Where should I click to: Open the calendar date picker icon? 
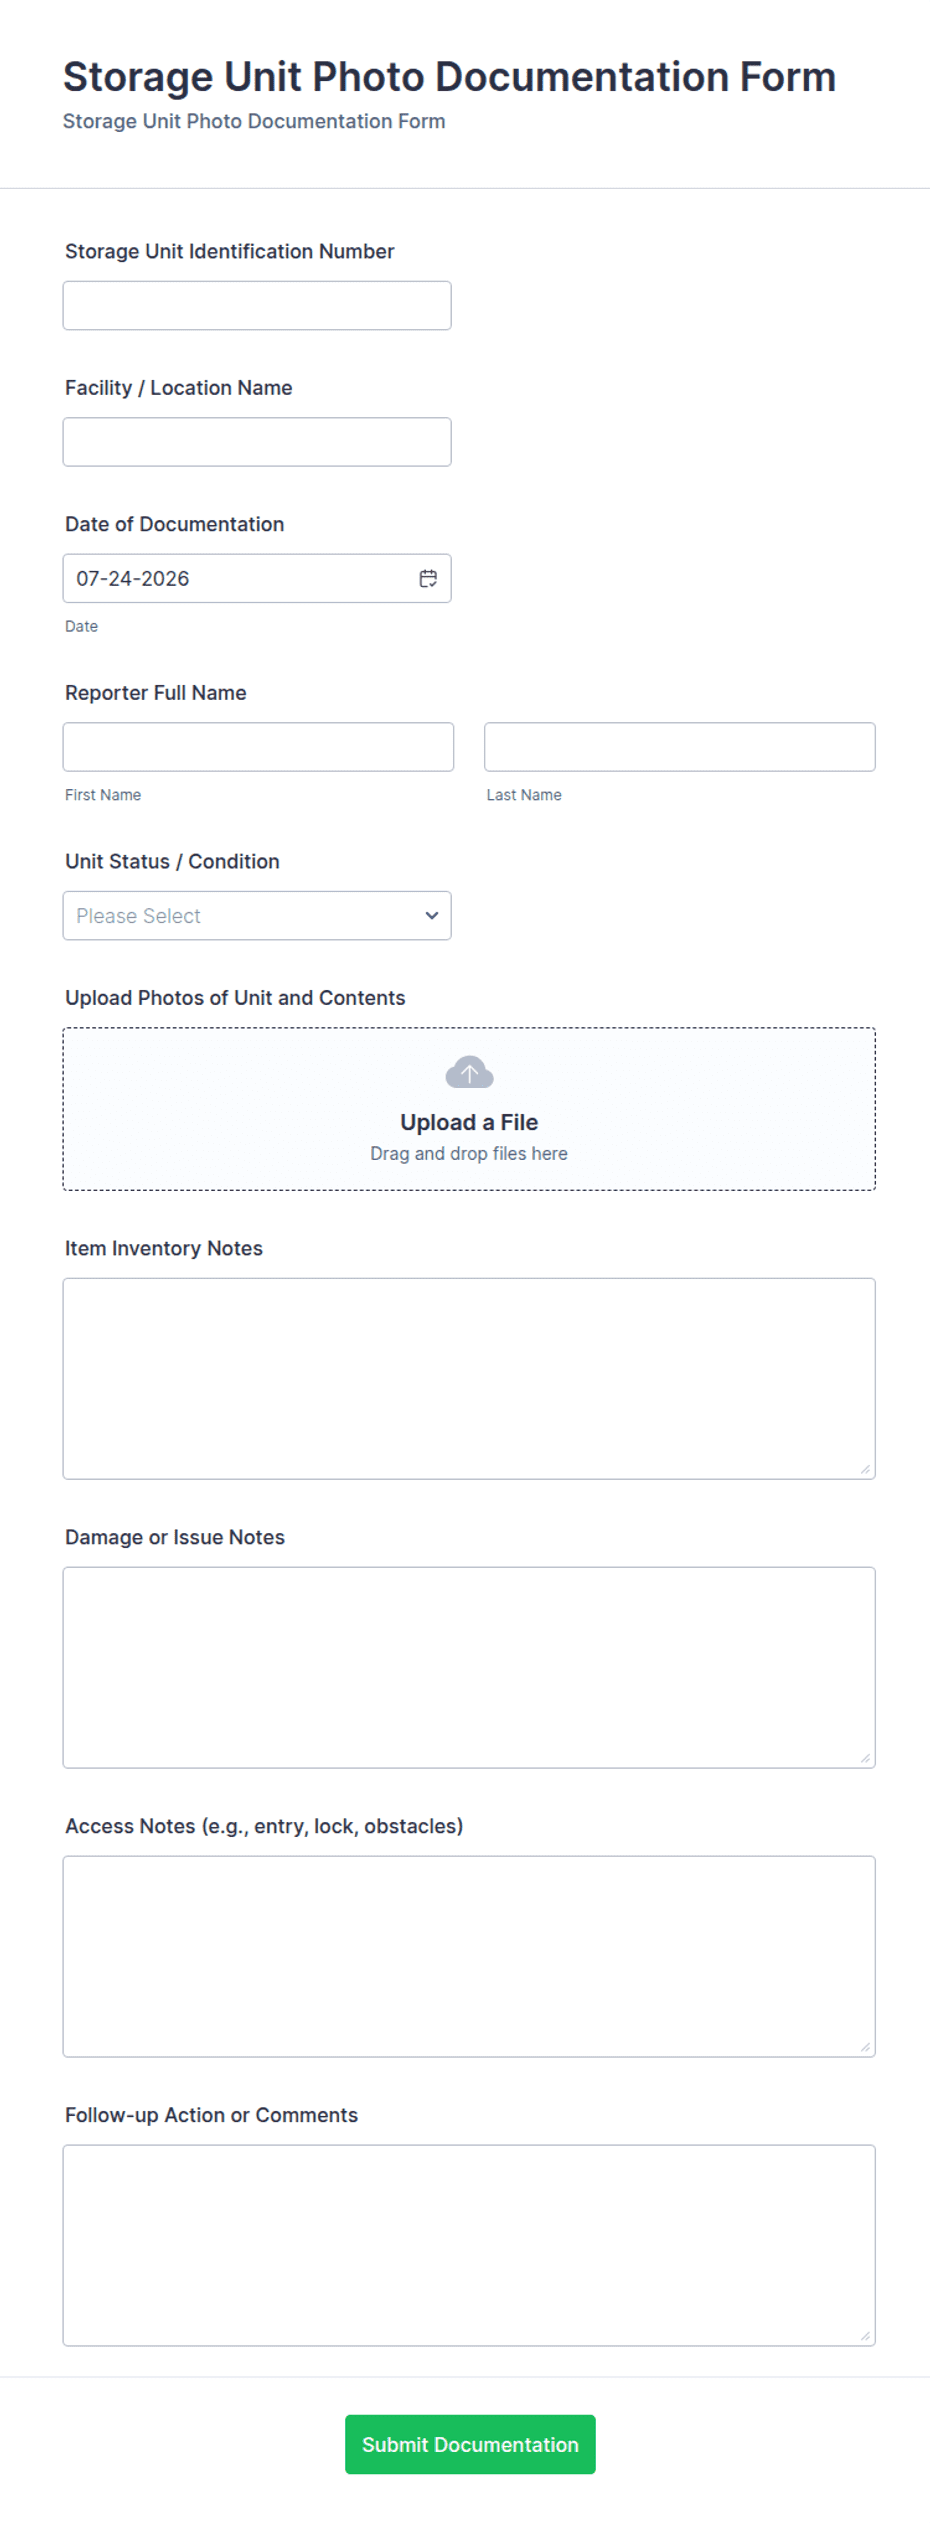[428, 578]
